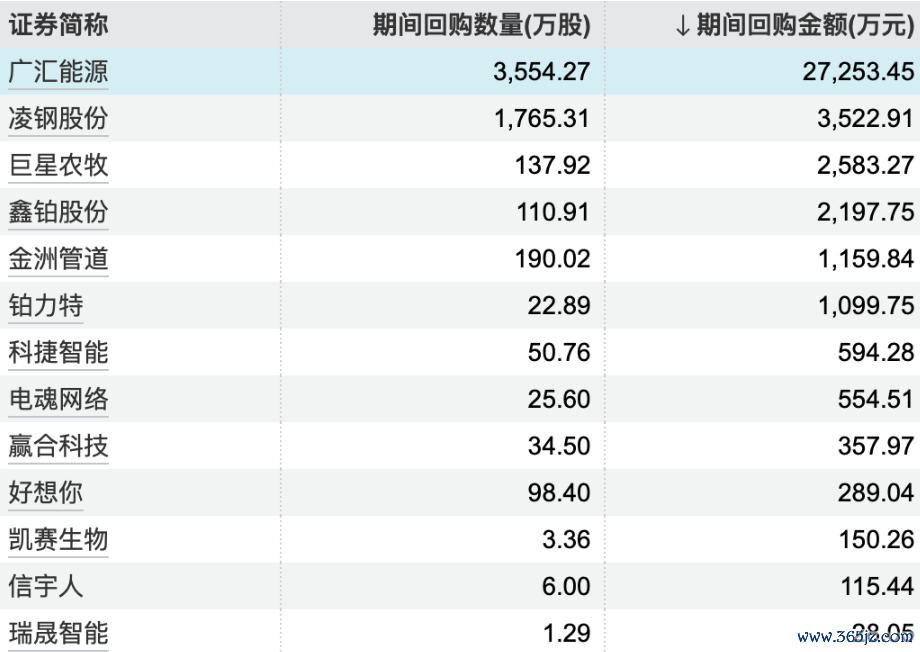
Task: Open the 赢合科技 stock link
Action: (x=58, y=446)
